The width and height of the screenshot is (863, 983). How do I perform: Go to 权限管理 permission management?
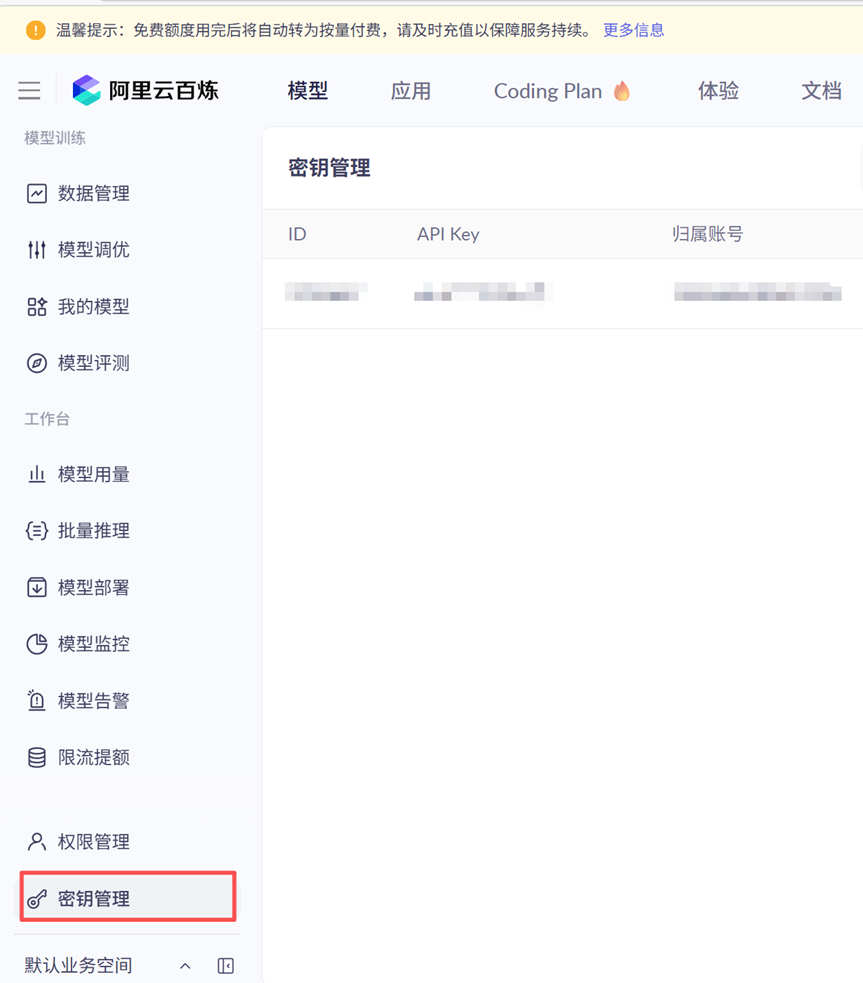click(x=95, y=841)
